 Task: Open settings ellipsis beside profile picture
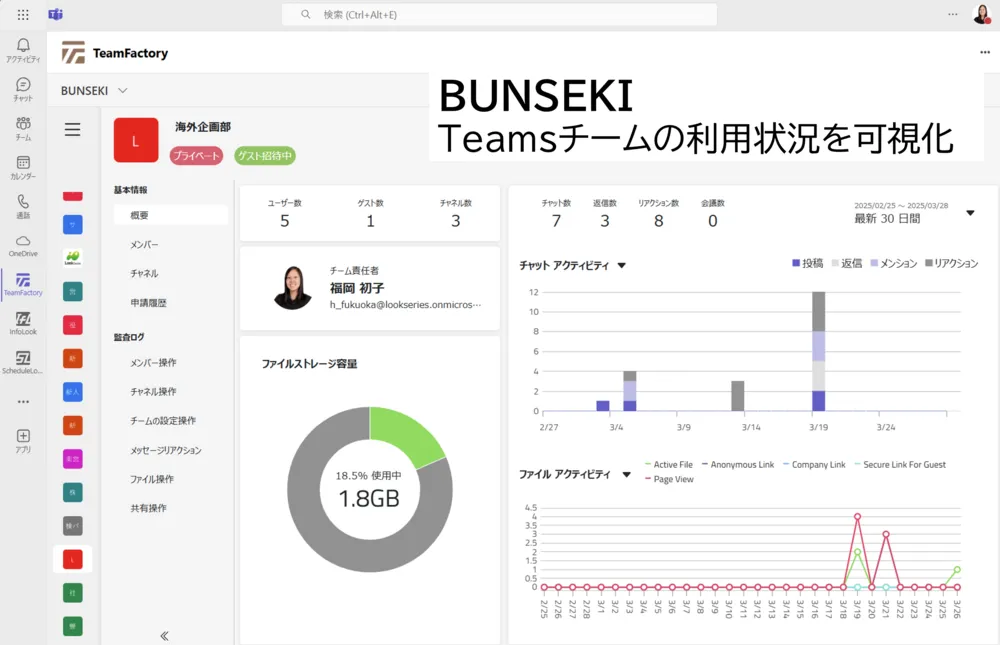coord(952,14)
